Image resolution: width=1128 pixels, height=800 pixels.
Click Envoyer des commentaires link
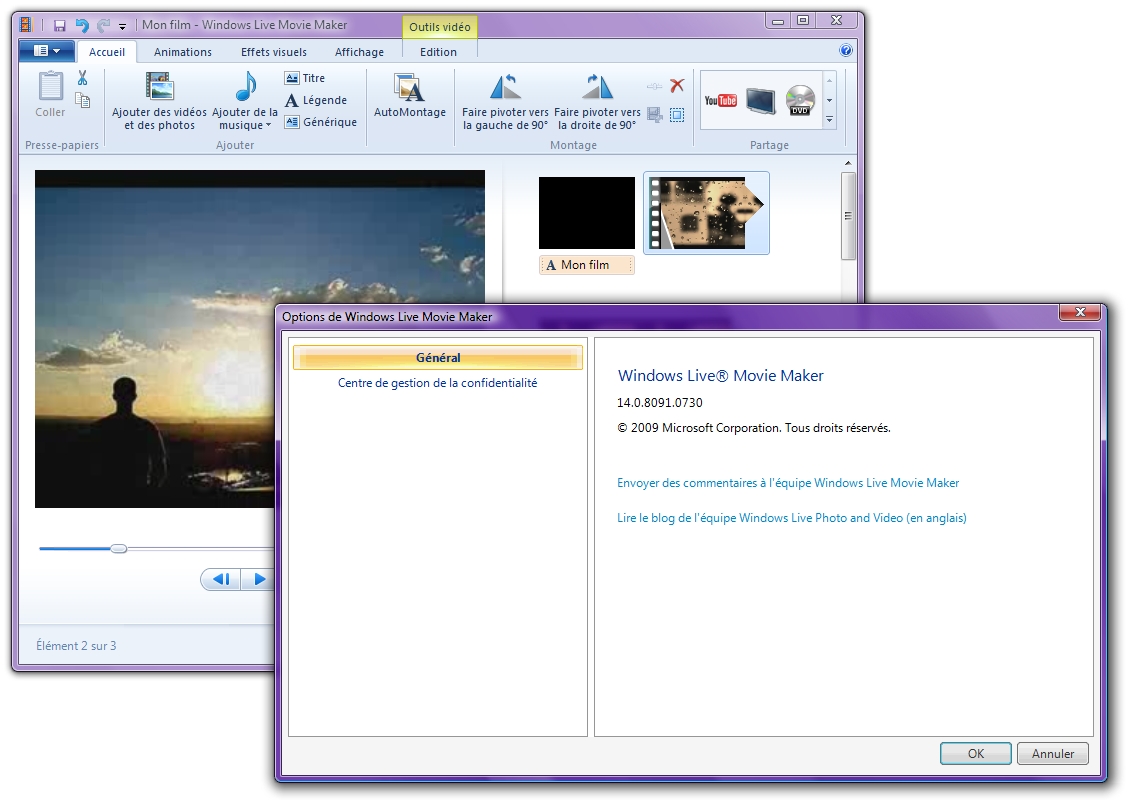788,483
